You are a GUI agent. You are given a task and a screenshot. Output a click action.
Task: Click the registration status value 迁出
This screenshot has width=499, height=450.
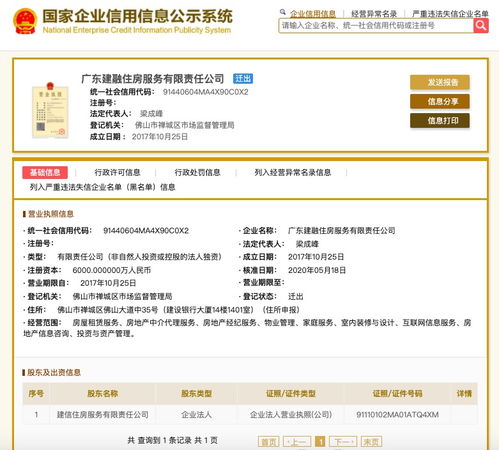pos(295,296)
